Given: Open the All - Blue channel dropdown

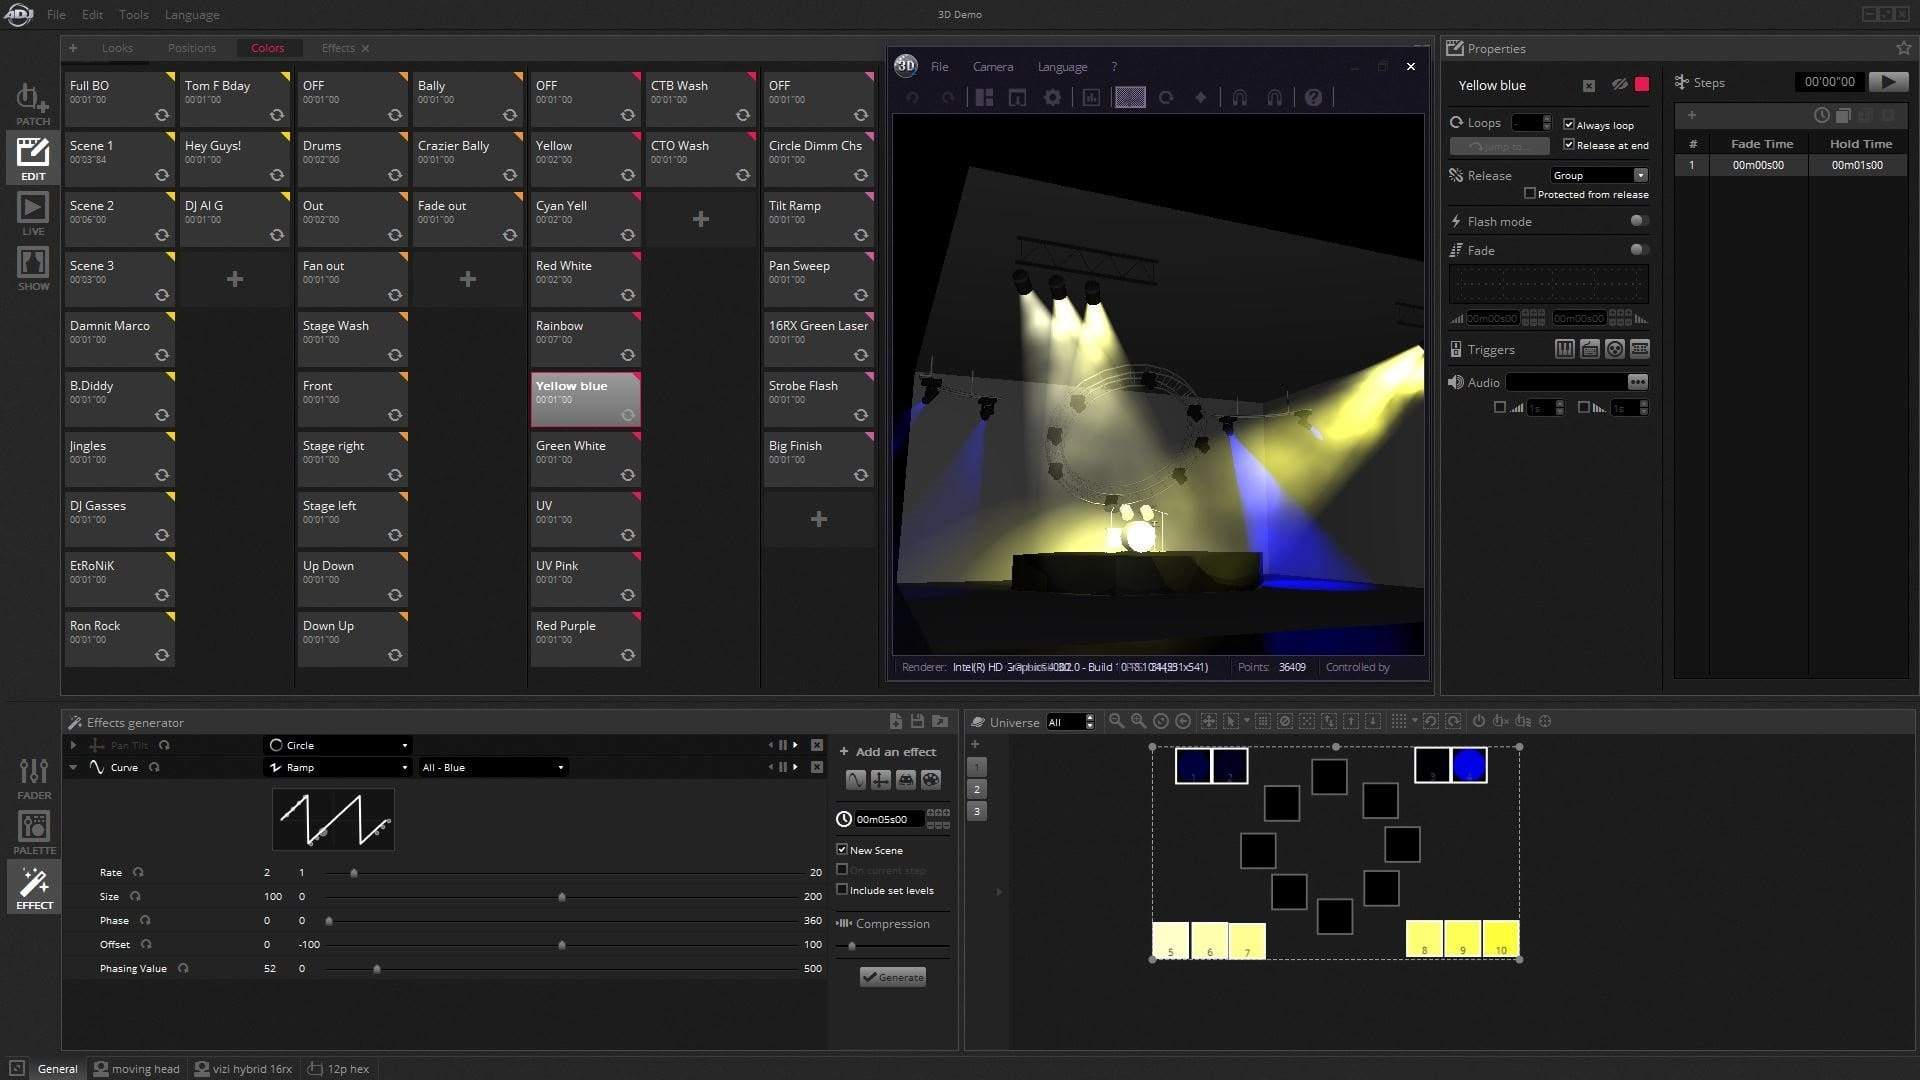Looking at the screenshot, I should click(492, 767).
